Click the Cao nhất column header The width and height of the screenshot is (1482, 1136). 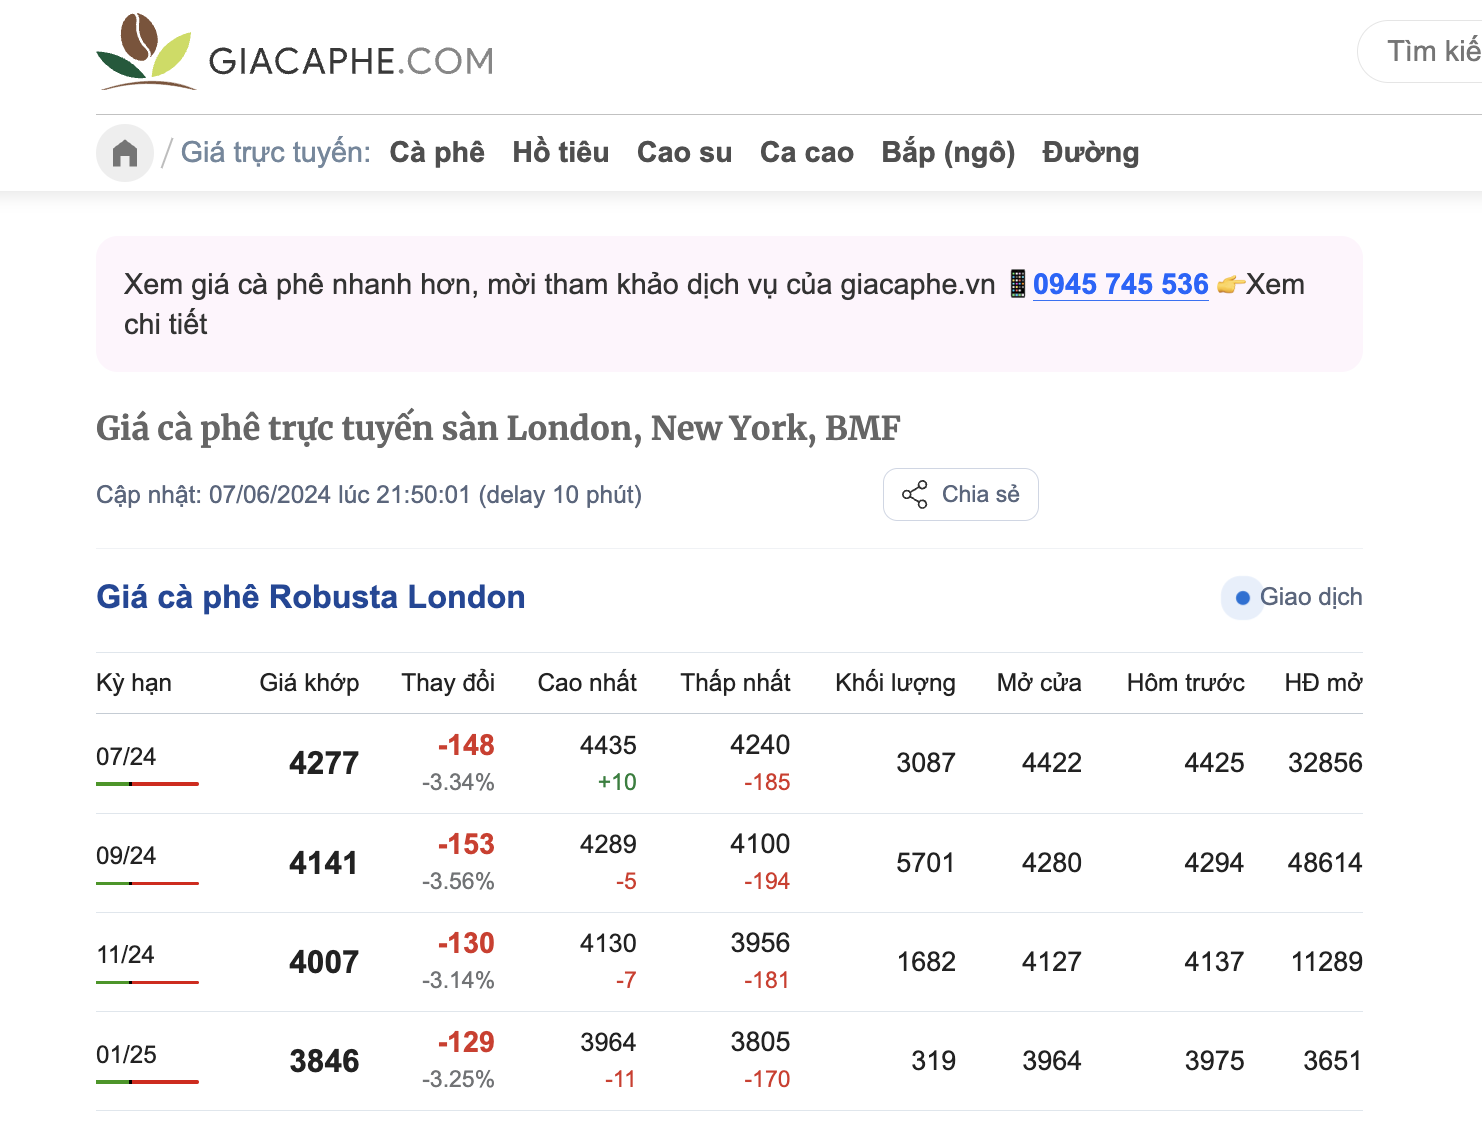(x=587, y=683)
